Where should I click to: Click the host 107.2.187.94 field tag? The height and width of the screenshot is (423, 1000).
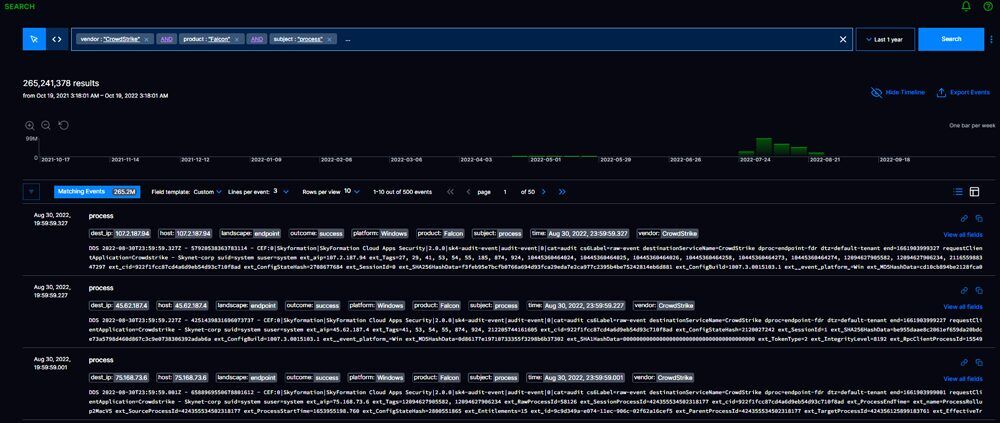point(185,234)
